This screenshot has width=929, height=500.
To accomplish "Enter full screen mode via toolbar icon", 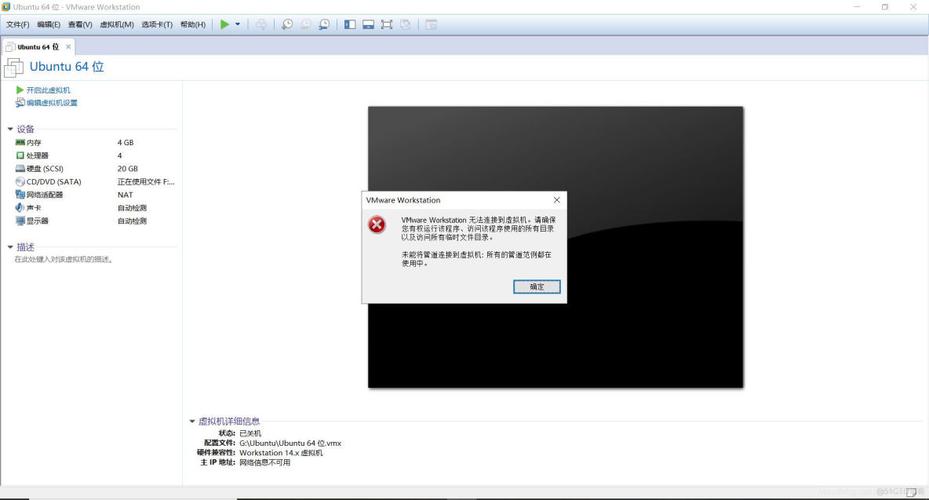I will [387, 24].
